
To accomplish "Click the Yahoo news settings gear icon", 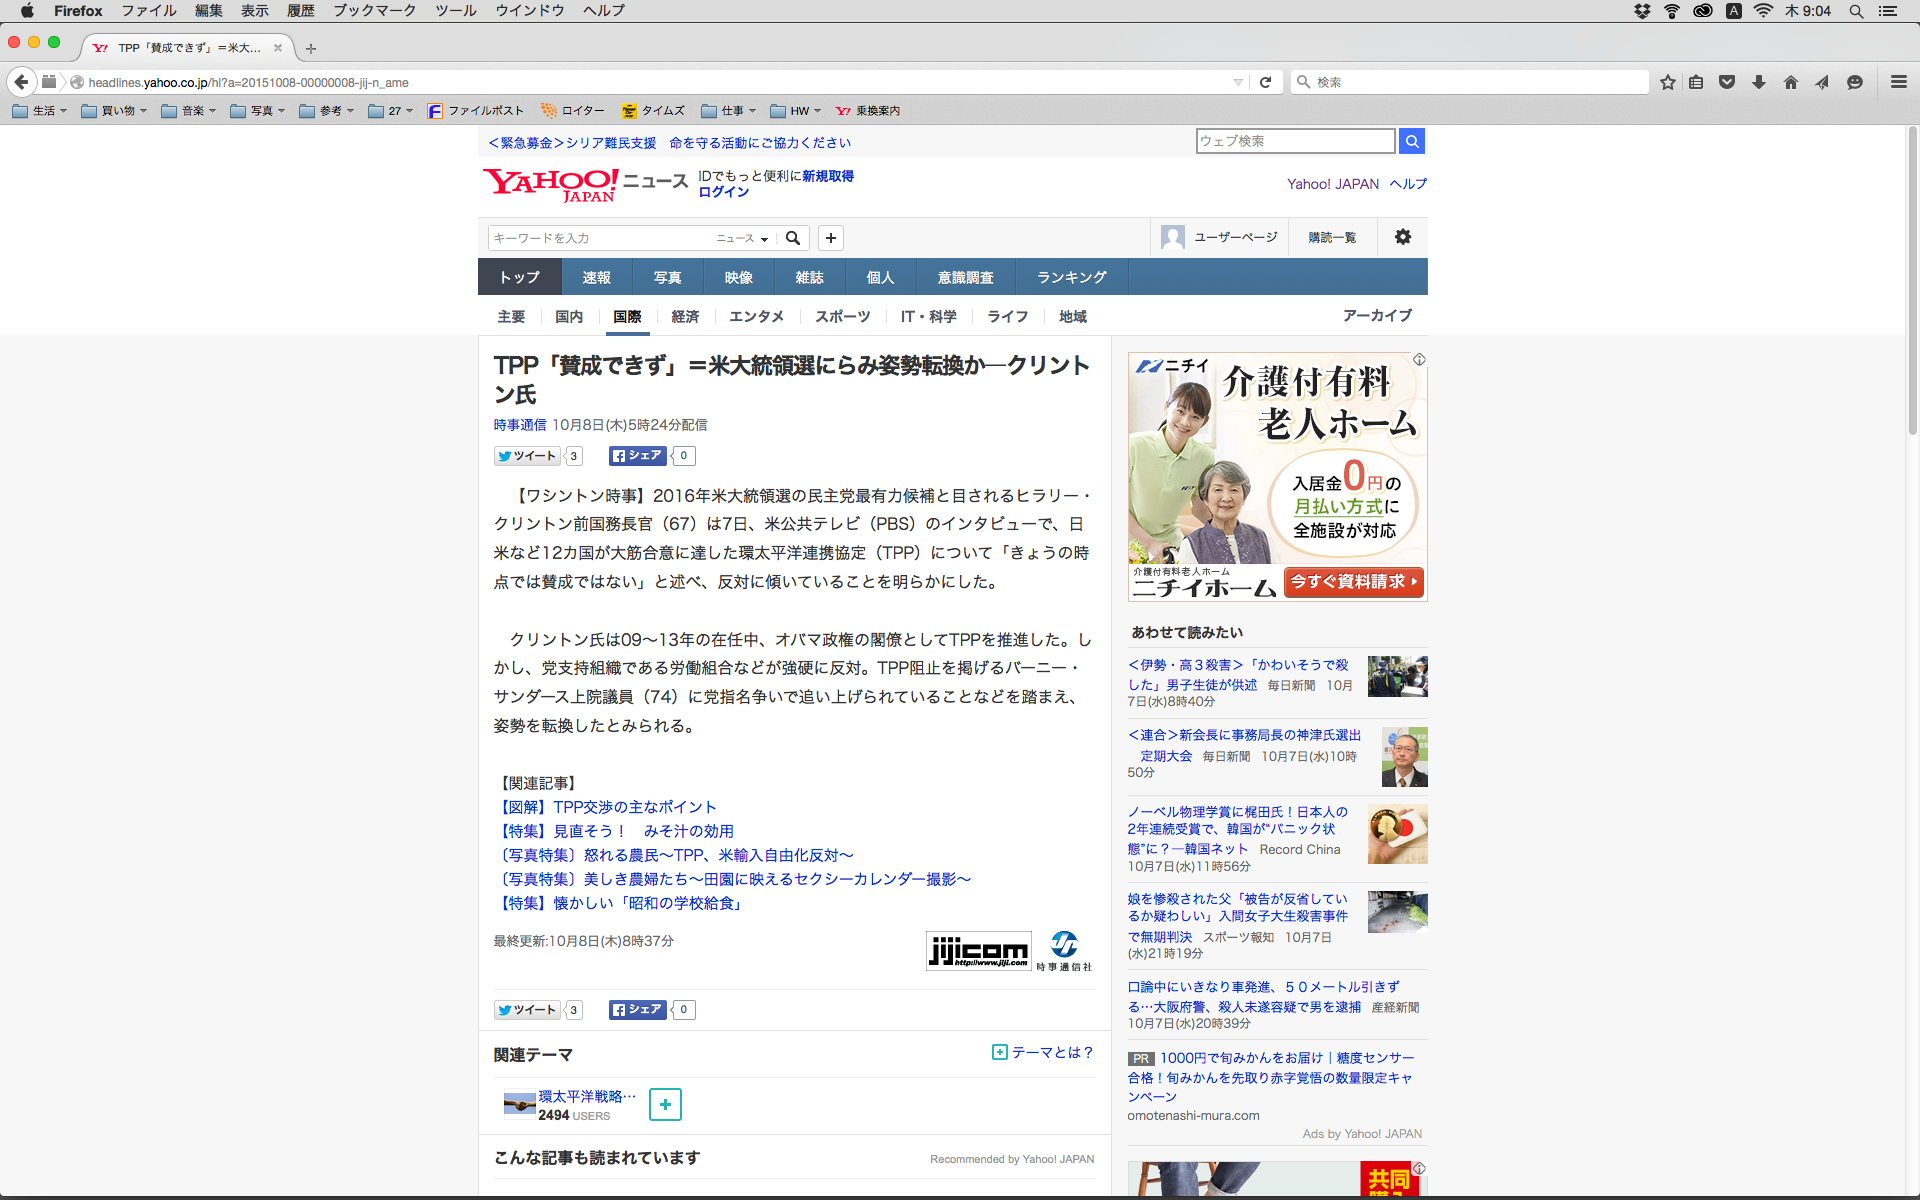I will (x=1402, y=237).
